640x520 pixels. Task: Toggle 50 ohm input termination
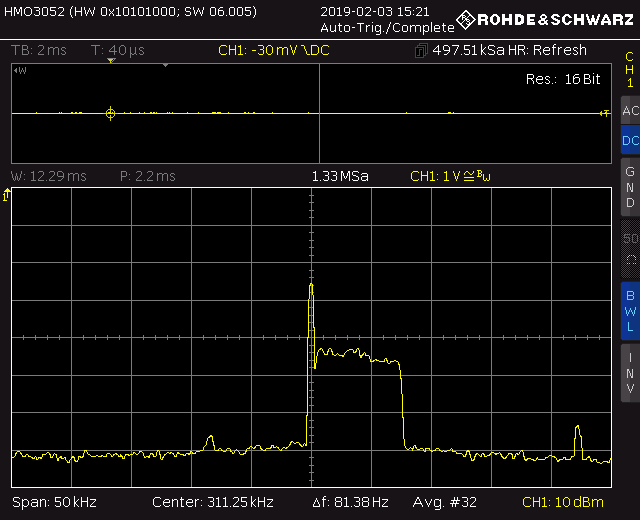[x=629, y=248]
